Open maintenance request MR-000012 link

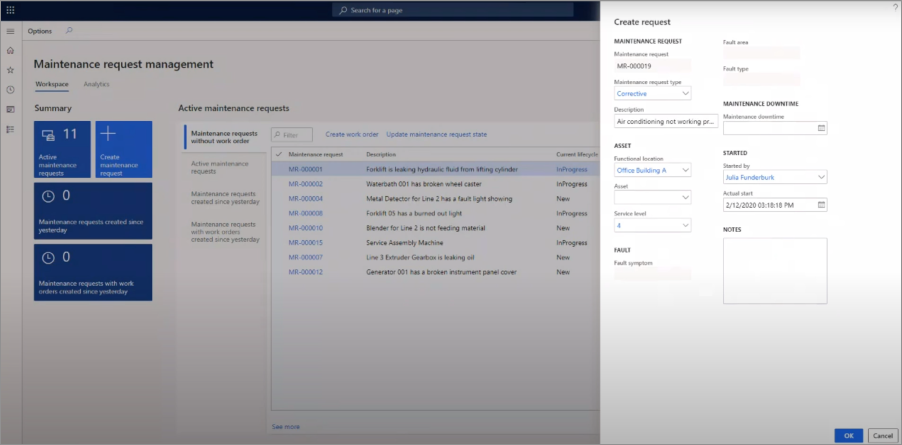click(x=305, y=272)
